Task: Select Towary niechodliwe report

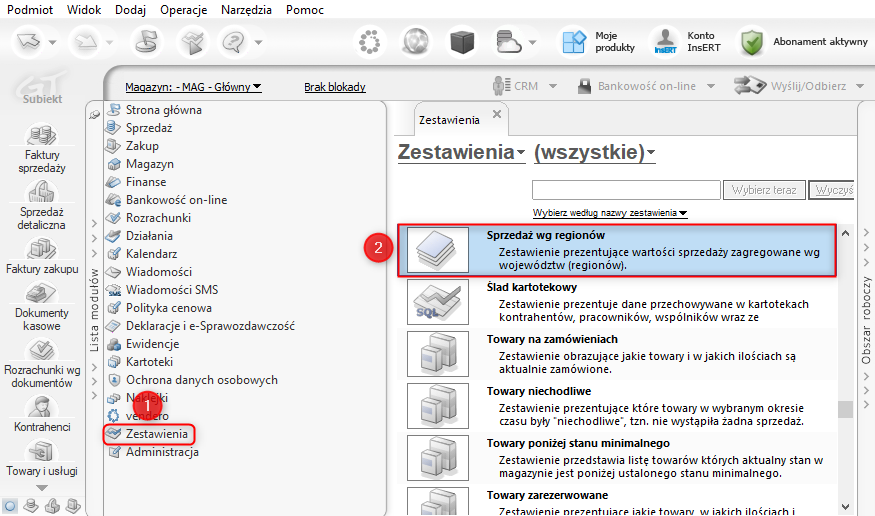Action: (617, 406)
